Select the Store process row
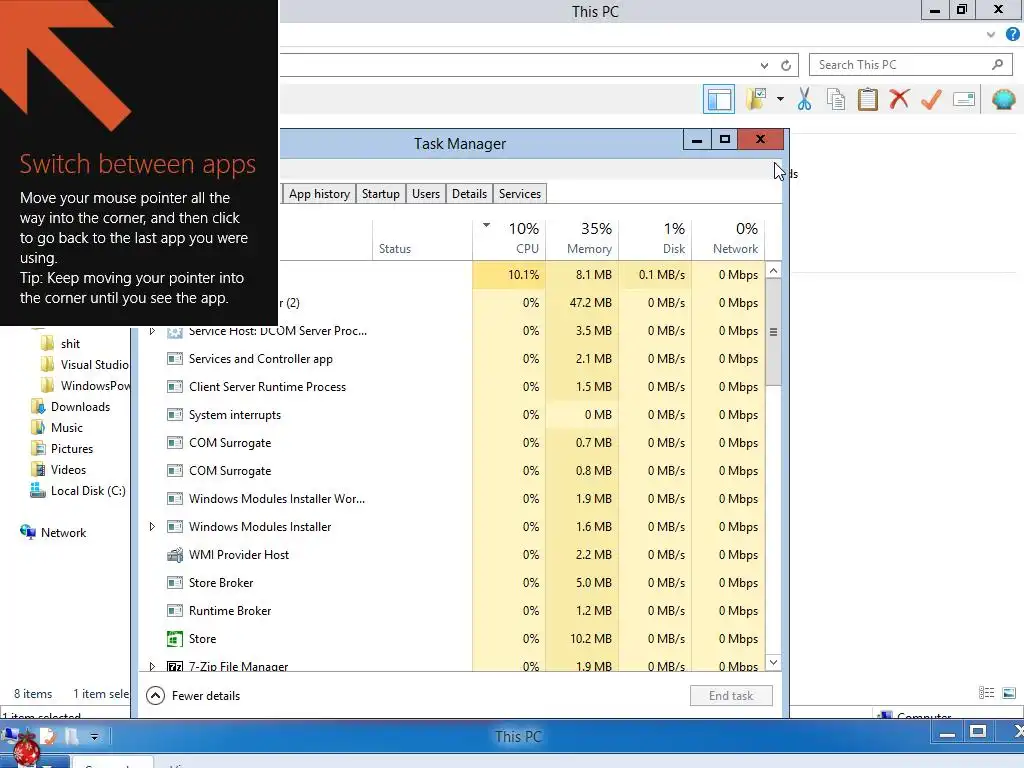The width and height of the screenshot is (1024, 768). (452, 639)
